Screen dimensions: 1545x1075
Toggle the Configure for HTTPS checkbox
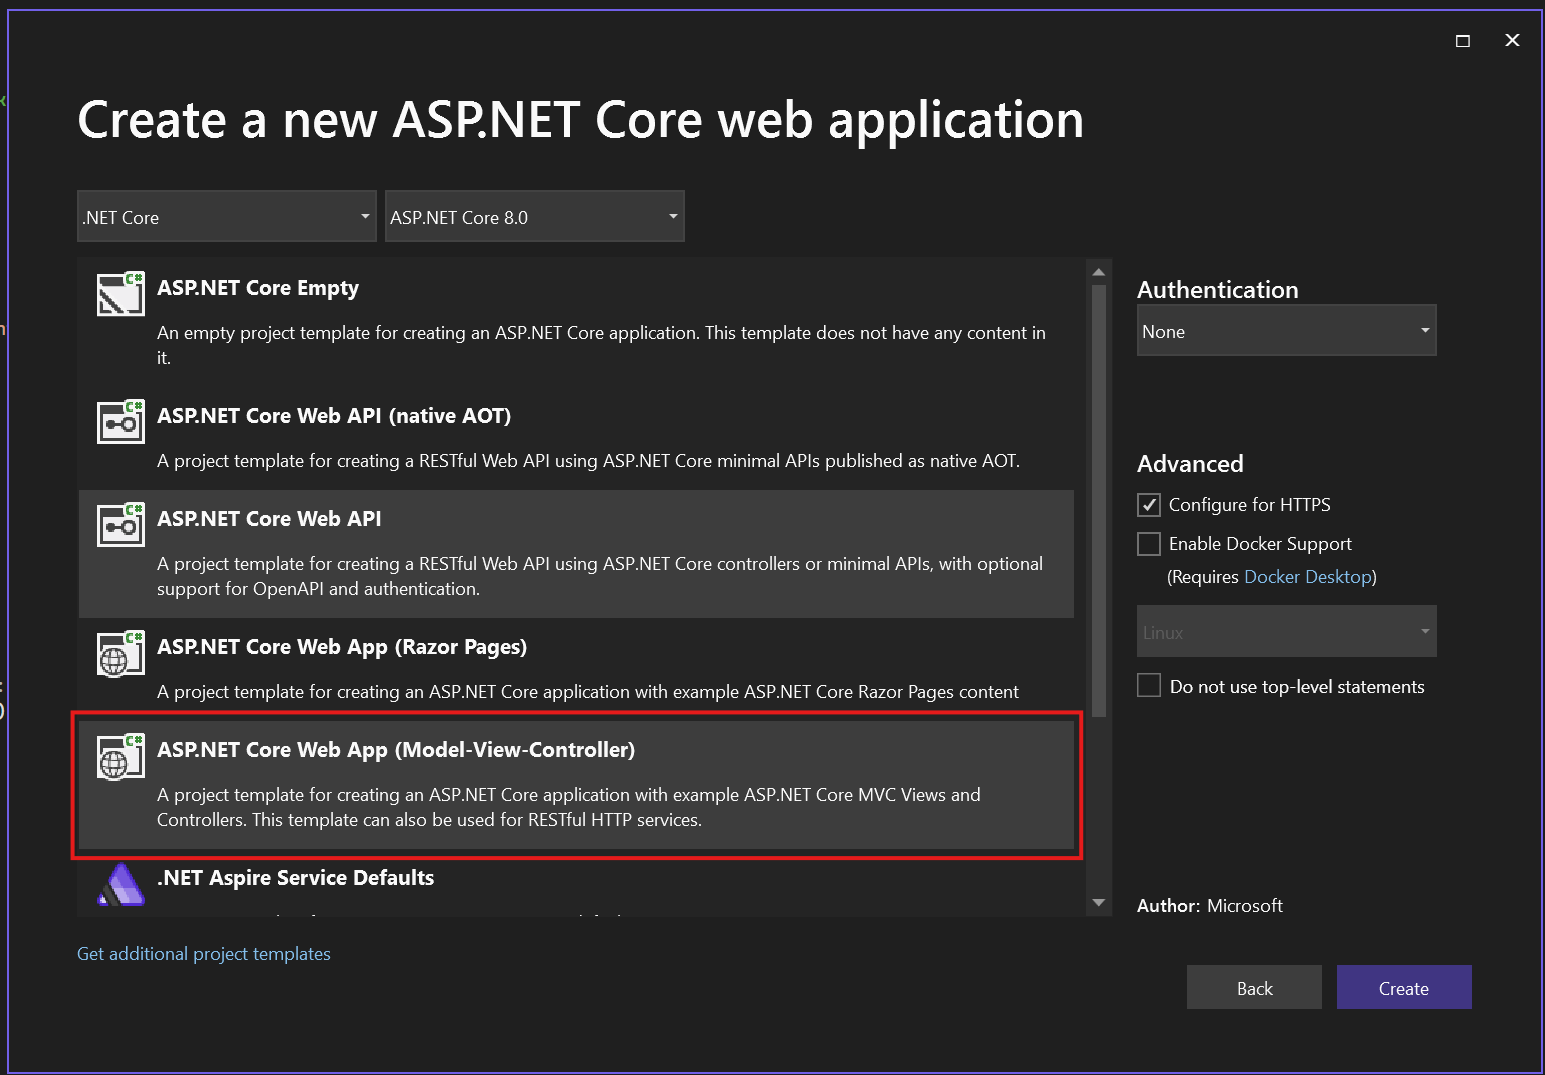coord(1149,505)
